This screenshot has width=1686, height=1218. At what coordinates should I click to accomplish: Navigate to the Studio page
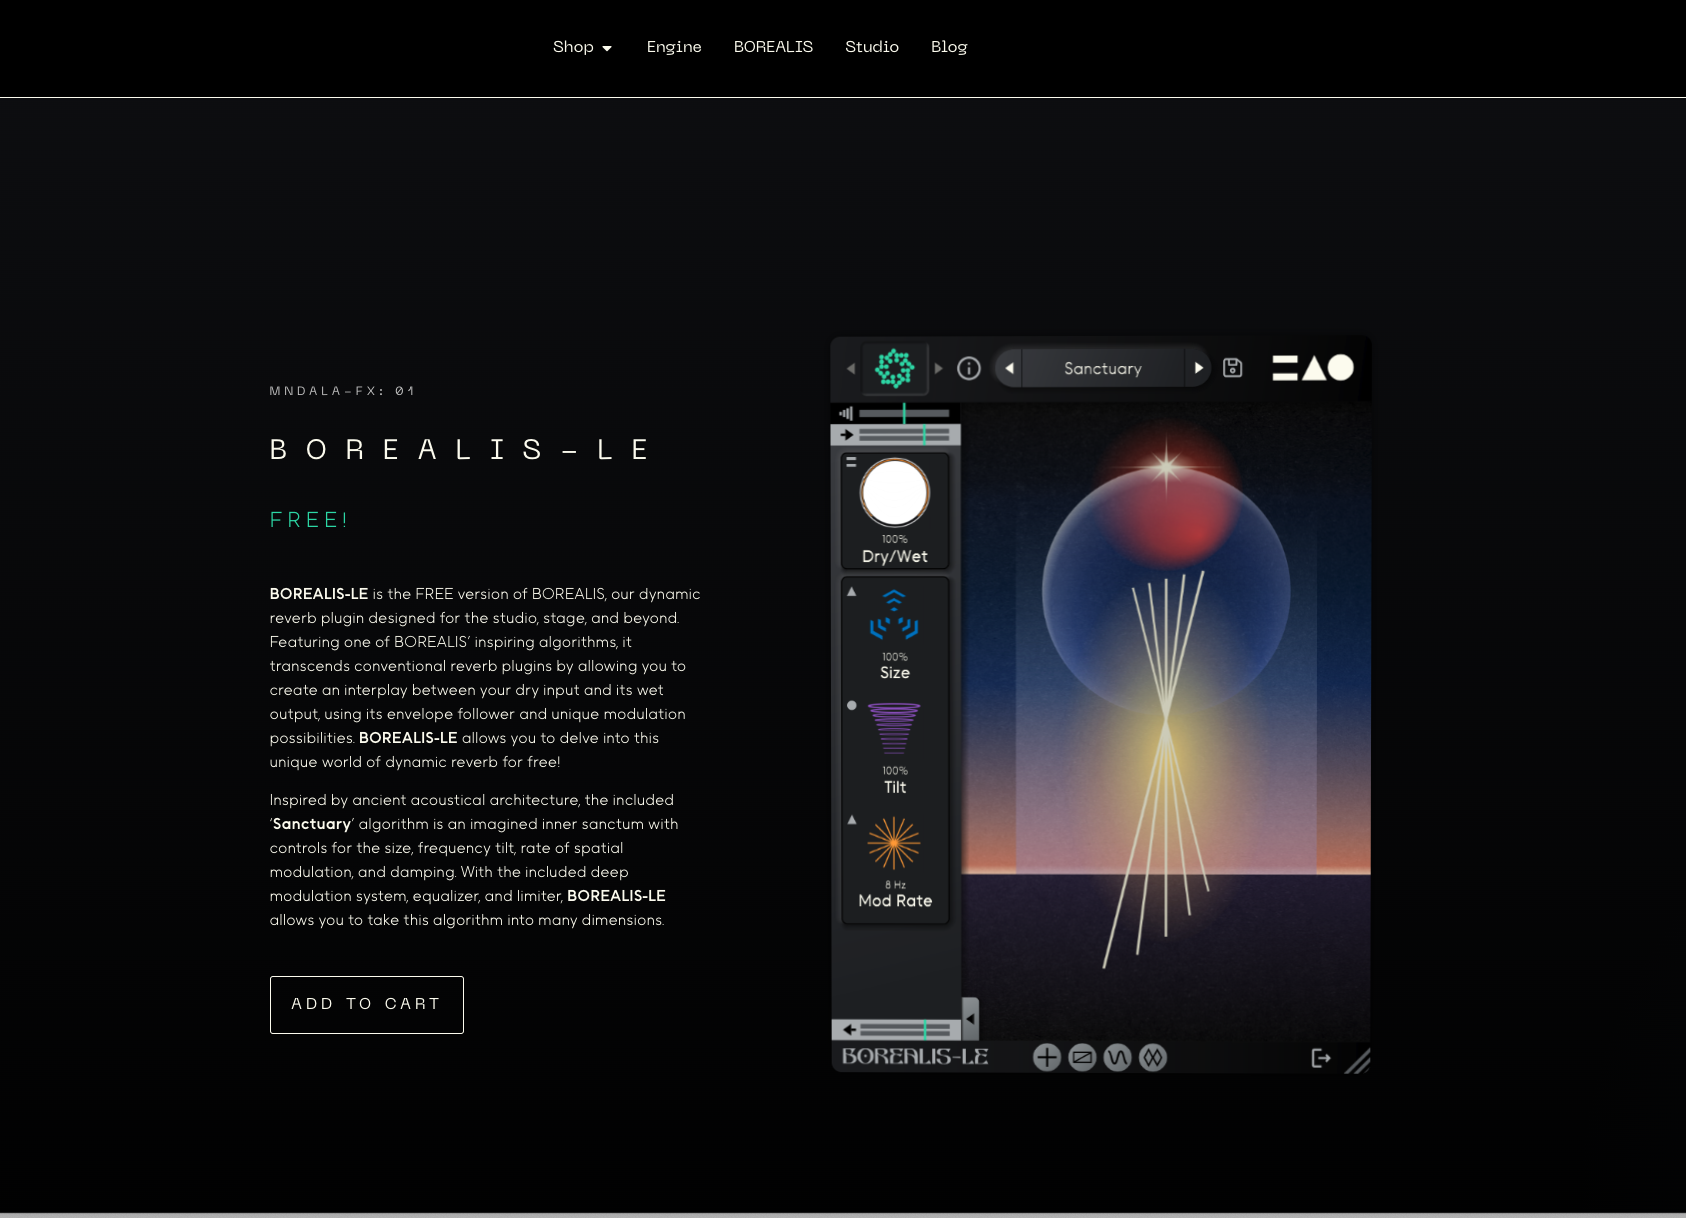coord(872,47)
